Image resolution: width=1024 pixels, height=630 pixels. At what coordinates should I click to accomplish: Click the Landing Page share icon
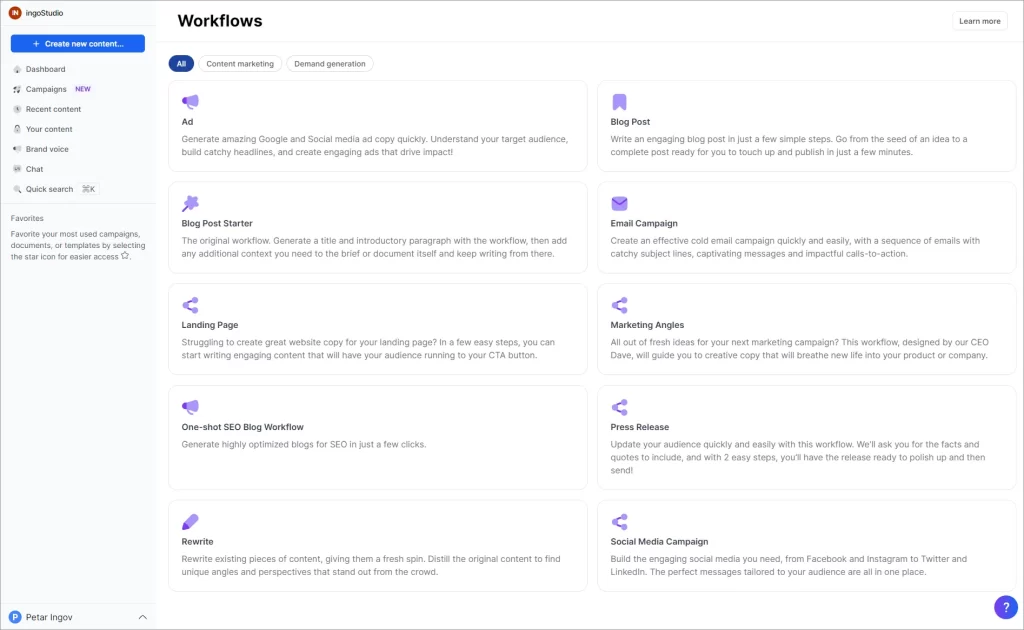[x=190, y=304]
